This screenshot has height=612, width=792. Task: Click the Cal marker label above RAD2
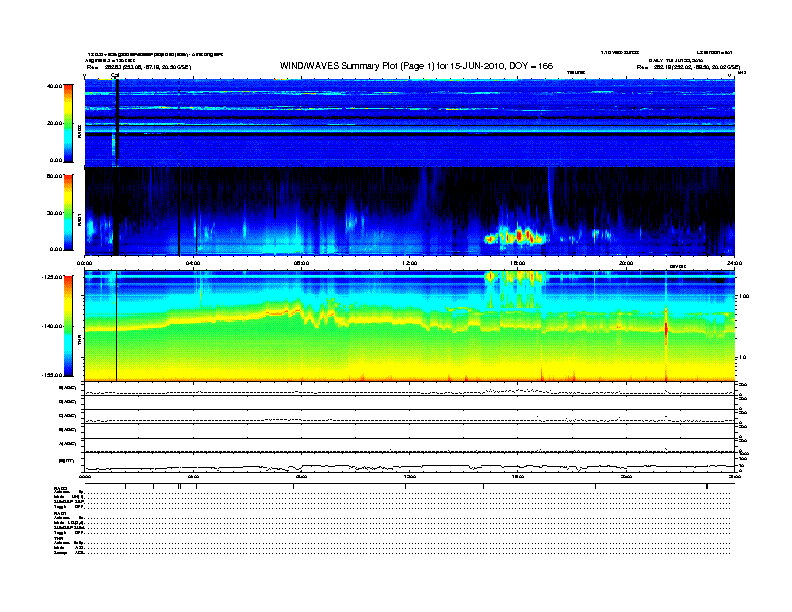115,76
